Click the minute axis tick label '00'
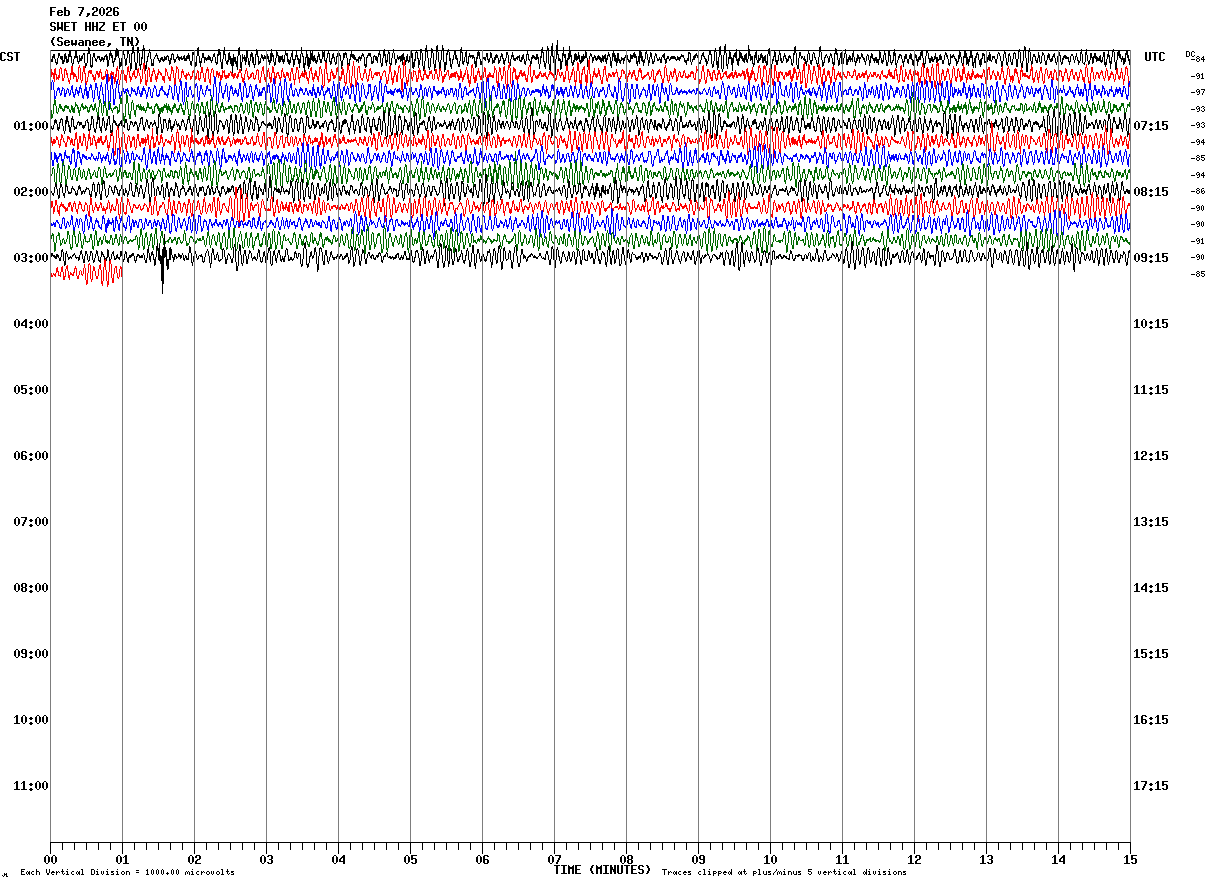Image resolution: width=1210 pixels, height=886 pixels. pos(50,859)
